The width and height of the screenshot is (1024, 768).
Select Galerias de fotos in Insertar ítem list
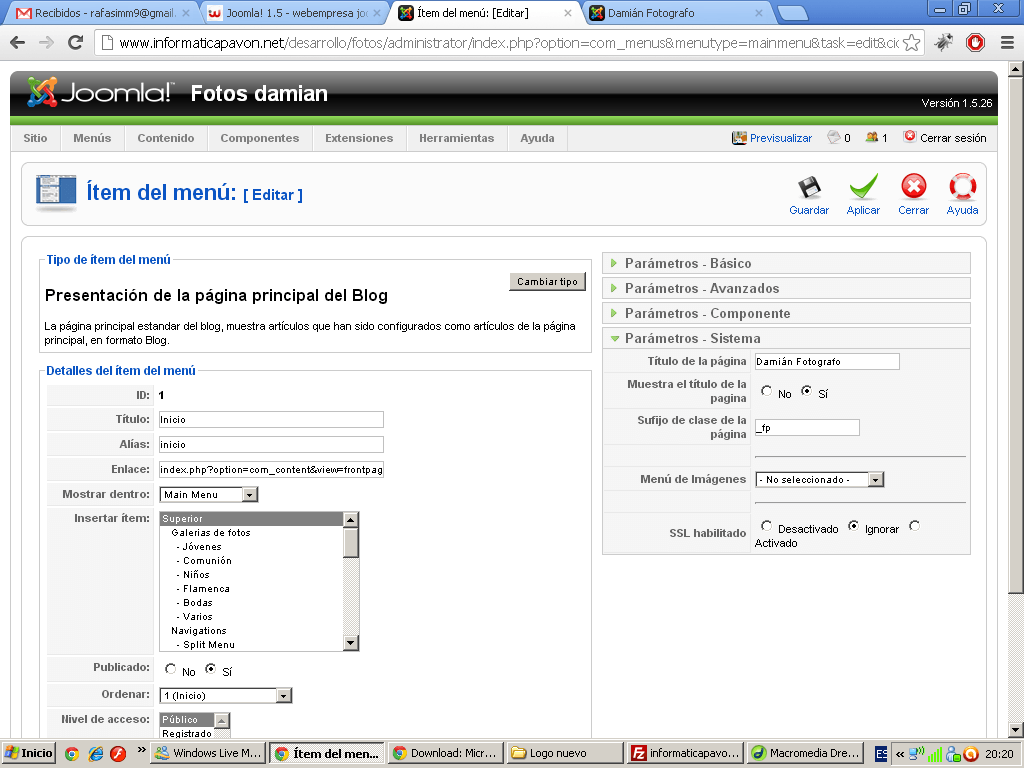[x=210, y=533]
